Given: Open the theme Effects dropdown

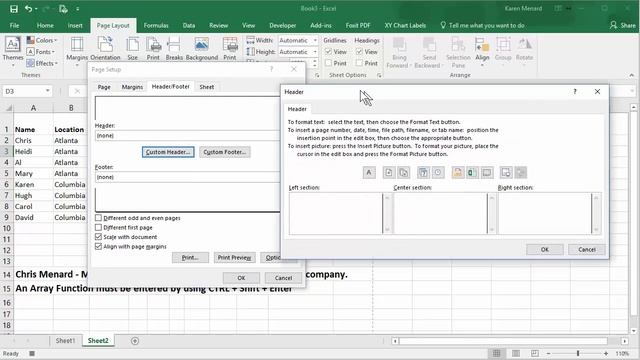Looking at the screenshot, I should (42, 63).
